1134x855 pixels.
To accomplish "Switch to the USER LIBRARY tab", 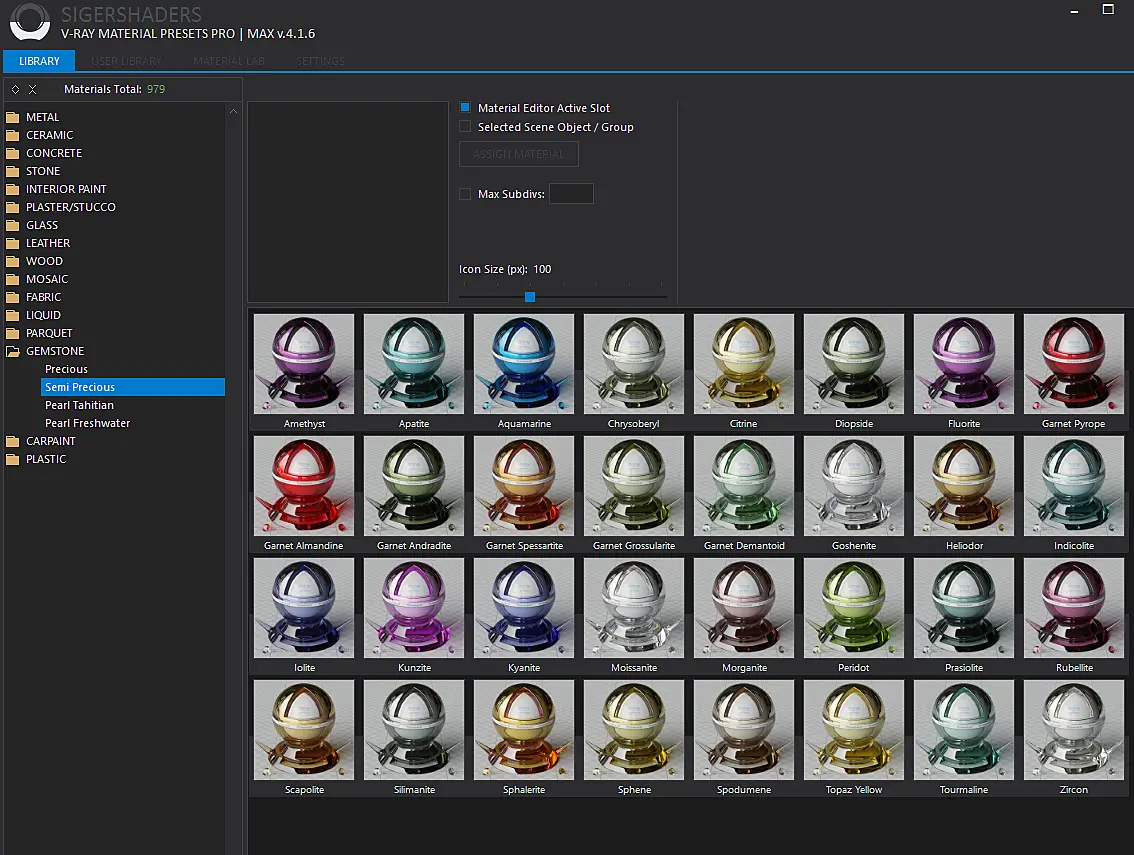I will coord(127,61).
